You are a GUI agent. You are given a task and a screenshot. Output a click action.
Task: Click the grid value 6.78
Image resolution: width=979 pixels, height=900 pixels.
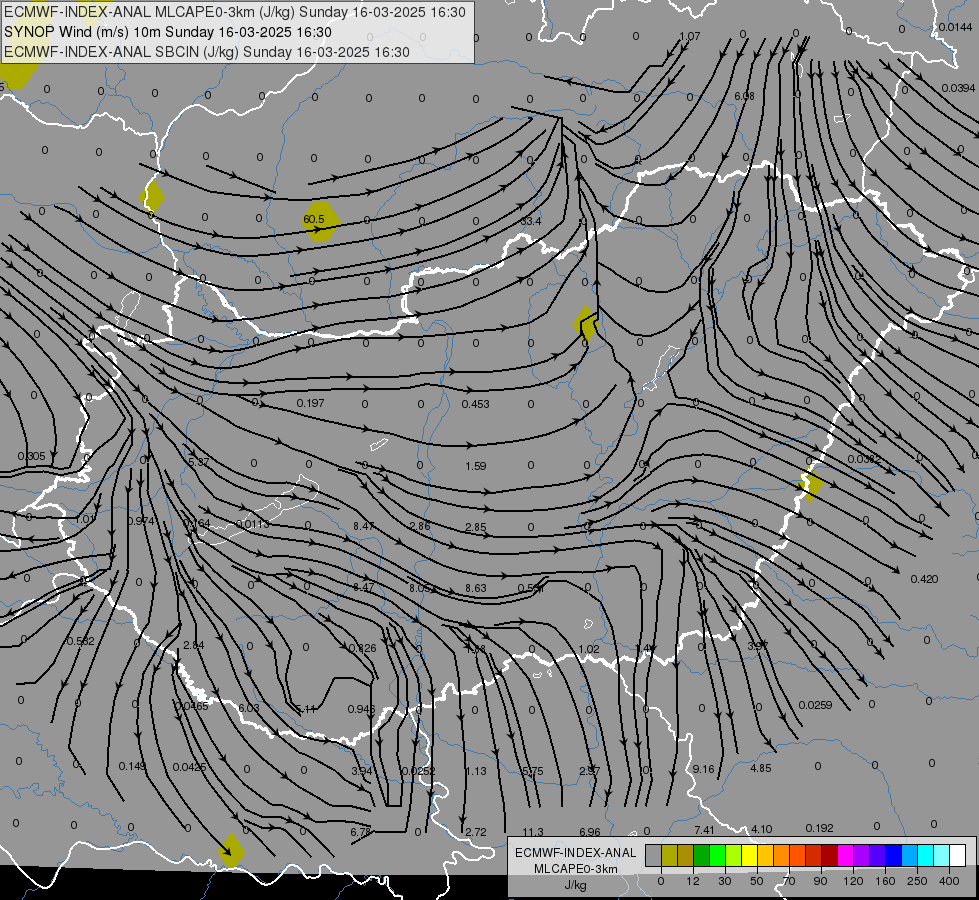(361, 832)
